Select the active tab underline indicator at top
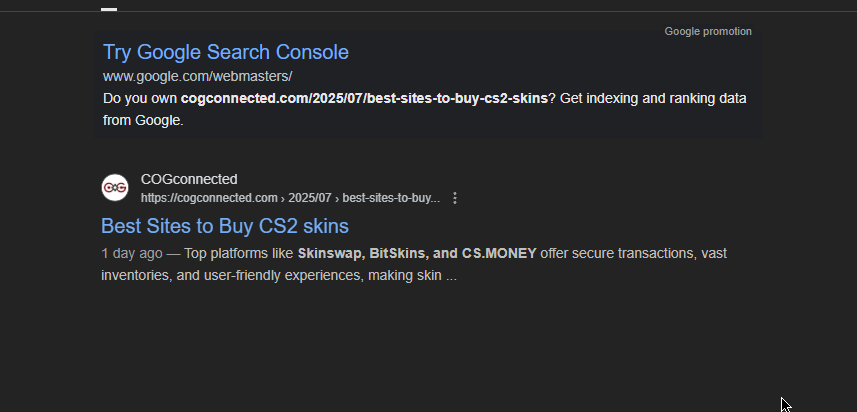The height and width of the screenshot is (412, 857). pyautogui.click(x=109, y=9)
